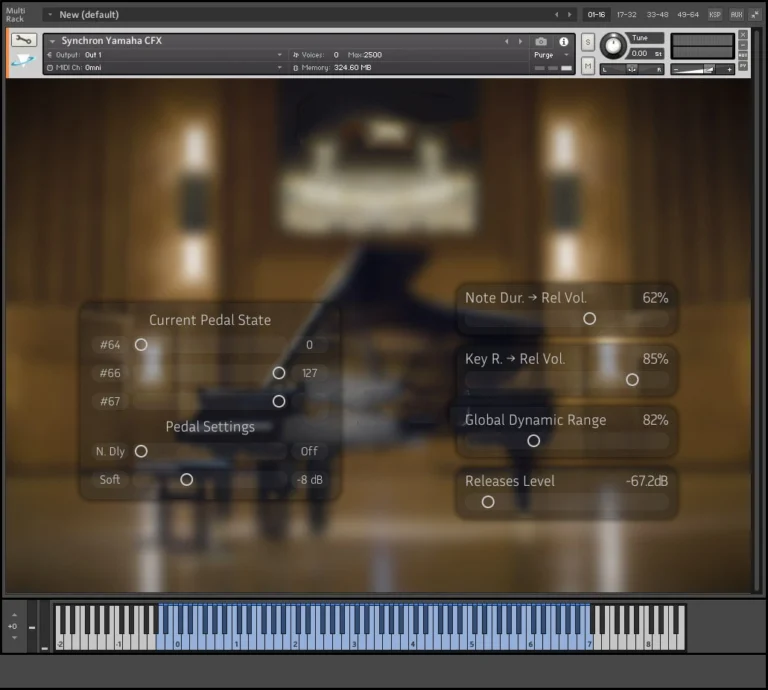
Task: Show the AUX sends panel
Action: [x=736, y=15]
